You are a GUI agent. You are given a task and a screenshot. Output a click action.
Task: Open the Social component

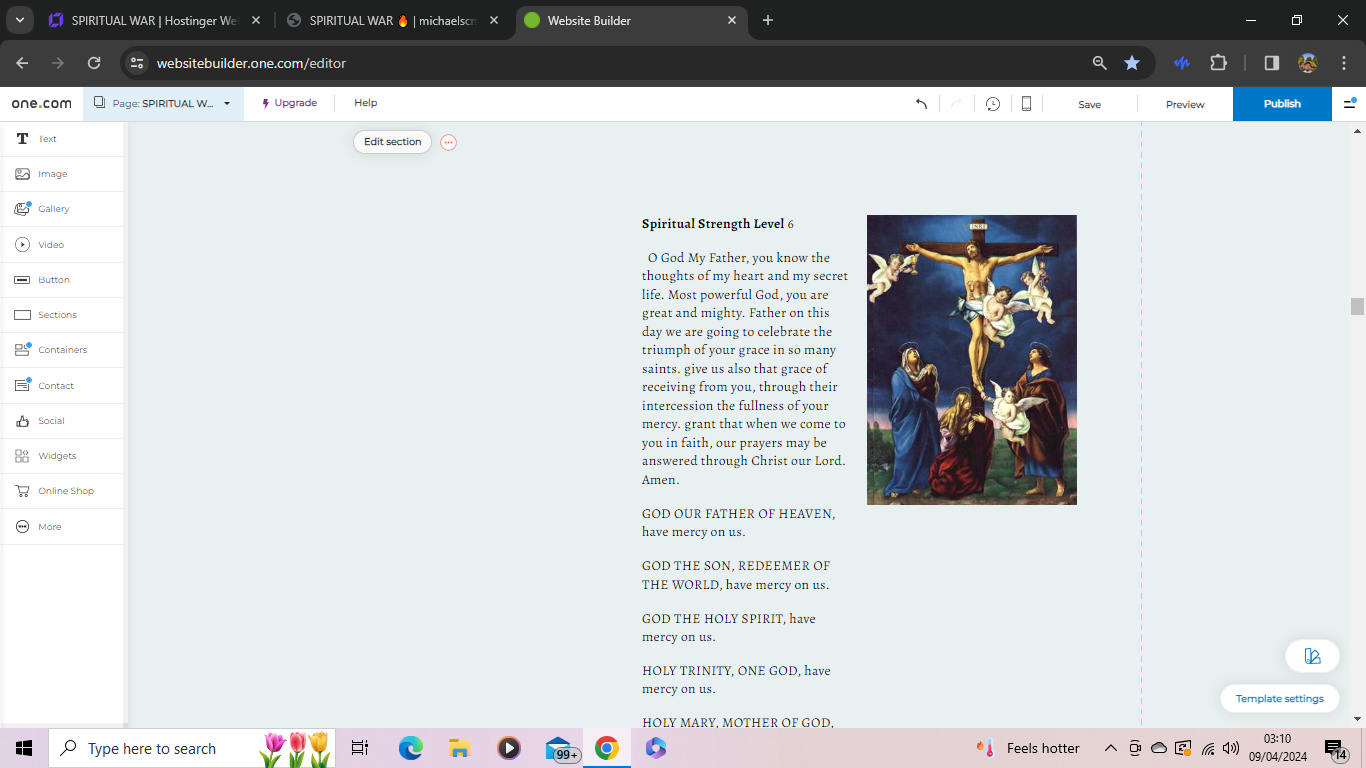click(x=62, y=421)
